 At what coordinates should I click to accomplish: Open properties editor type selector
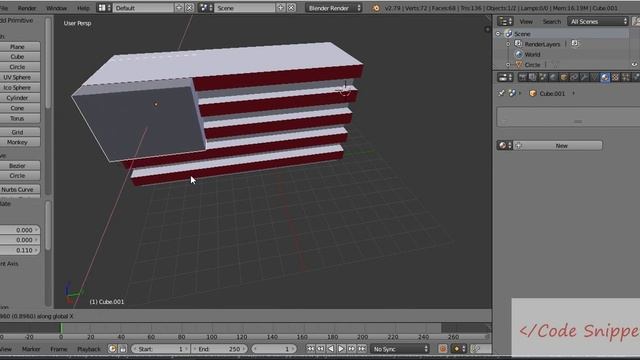point(505,78)
